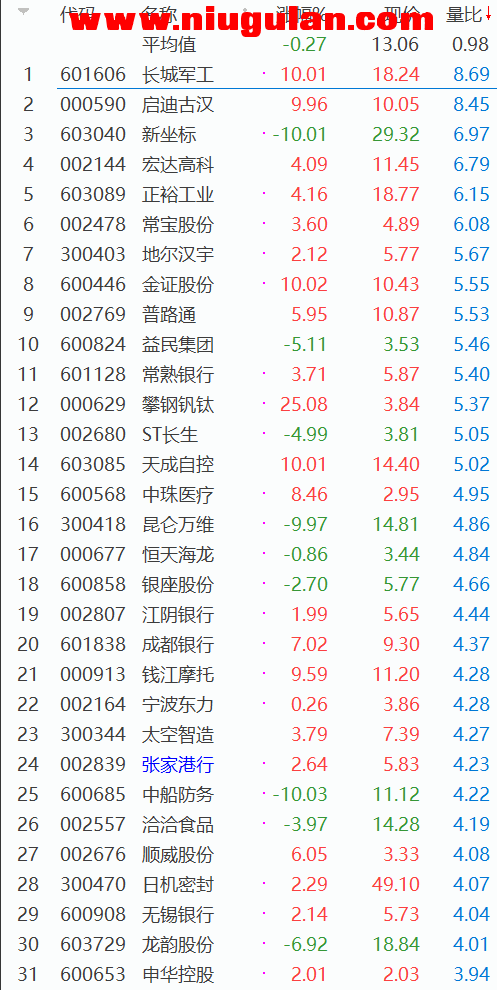This screenshot has height=990, width=497.
Task: Select stock 无锡银行
Action: click(178, 915)
